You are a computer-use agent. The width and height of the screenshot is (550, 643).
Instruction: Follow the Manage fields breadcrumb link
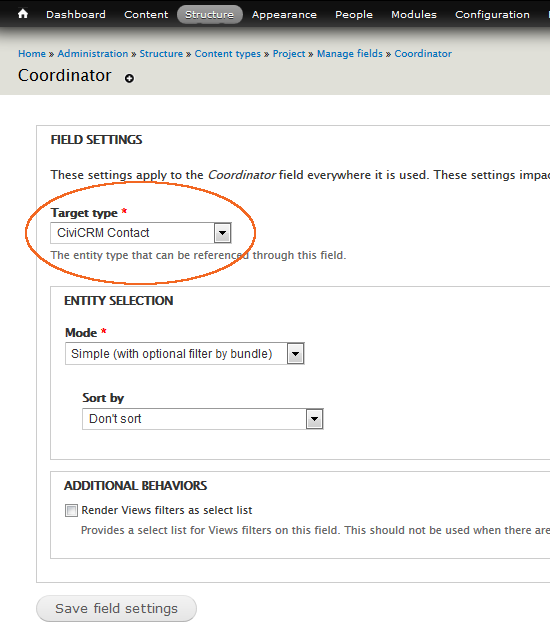[350, 54]
